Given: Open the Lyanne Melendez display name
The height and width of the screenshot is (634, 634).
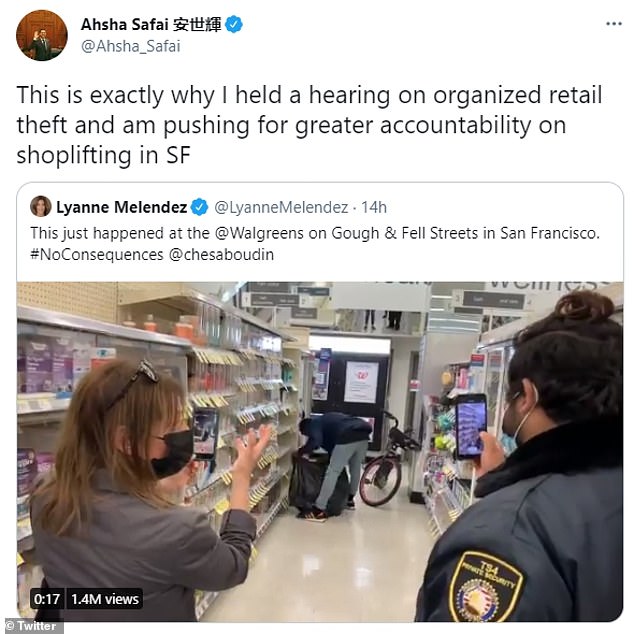Looking at the screenshot, I should pos(122,207).
